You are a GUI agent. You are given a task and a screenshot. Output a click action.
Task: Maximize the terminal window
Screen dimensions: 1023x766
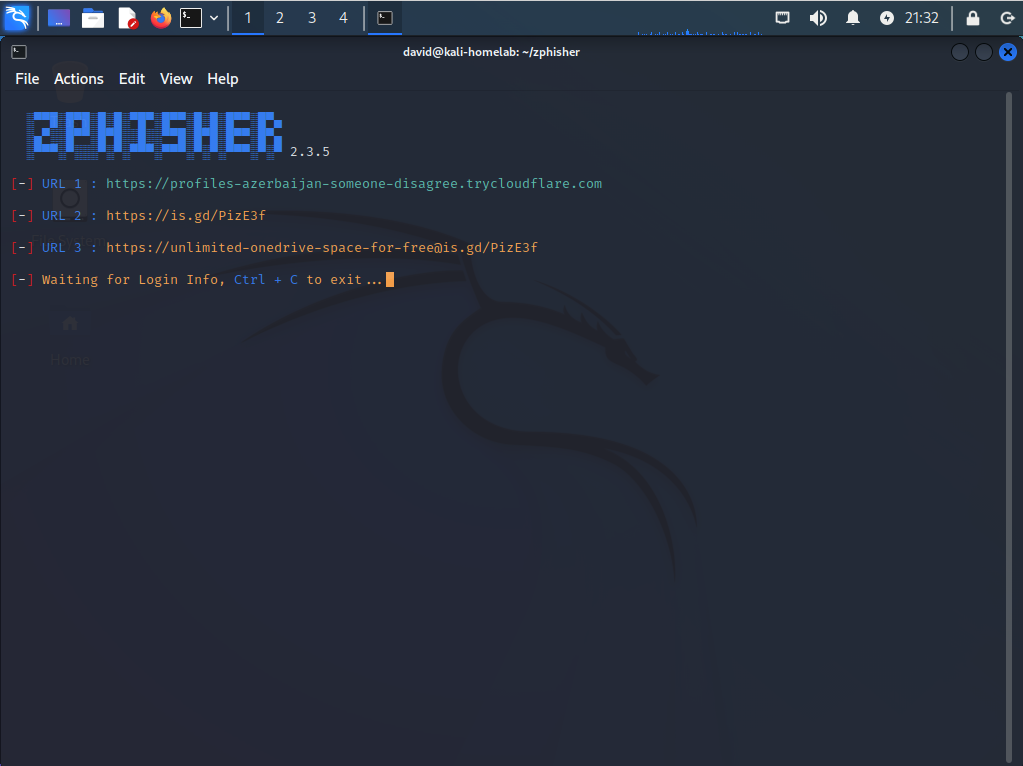point(984,52)
